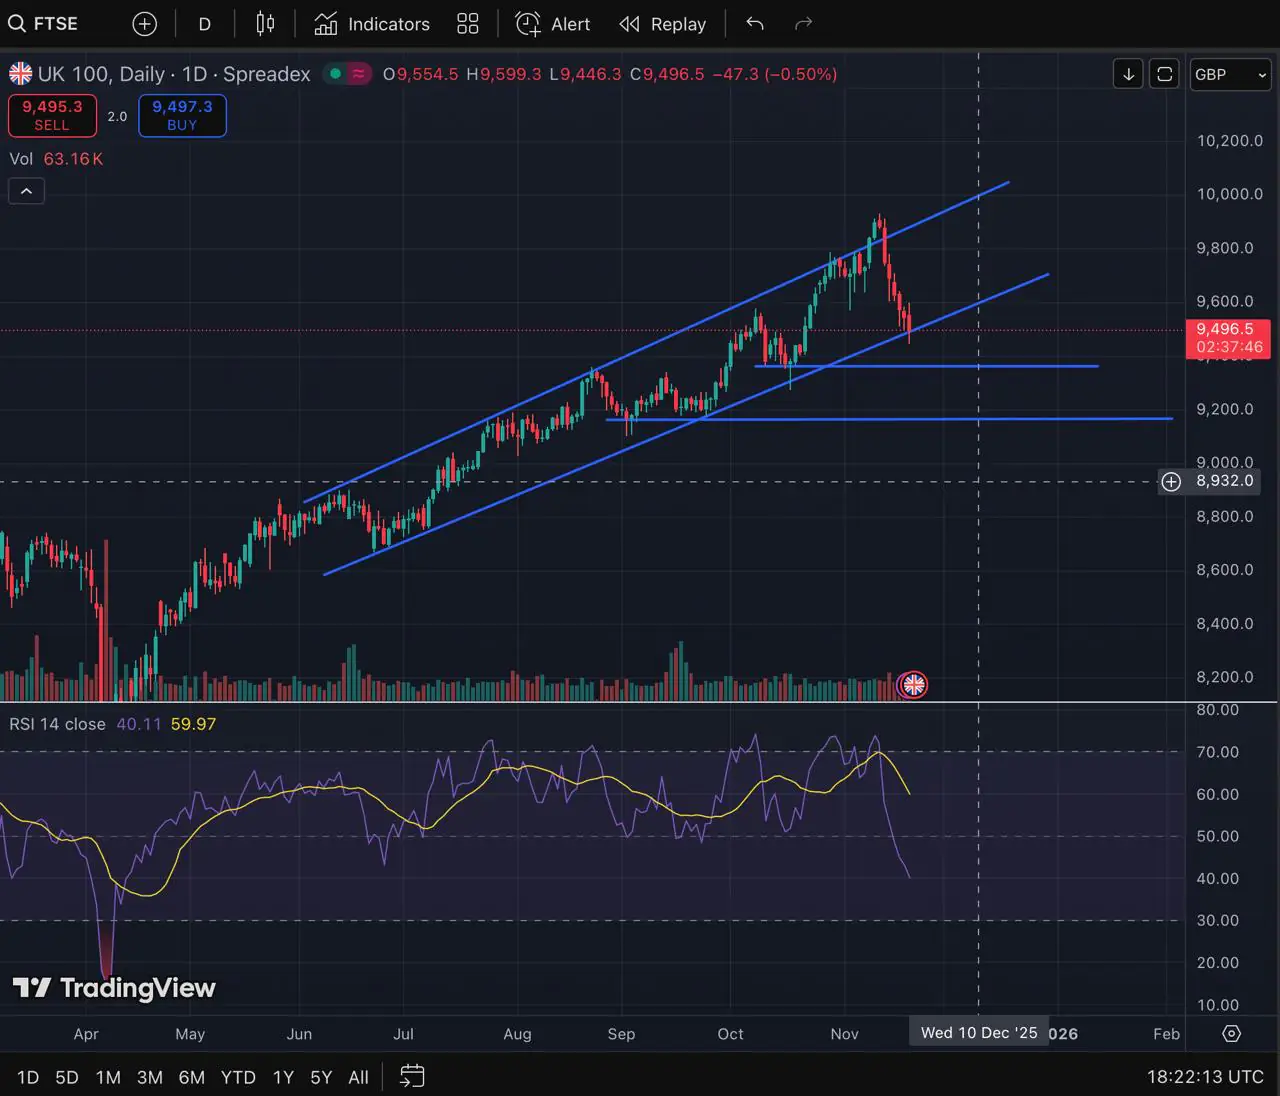This screenshot has height=1096, width=1280.
Task: Create a new Alert
Action: (x=553, y=24)
